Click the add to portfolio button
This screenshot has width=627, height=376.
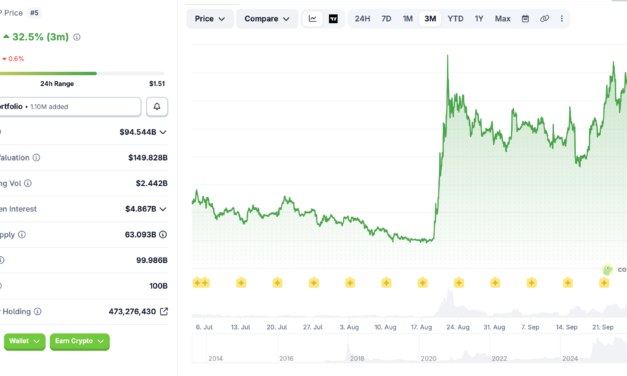click(70, 107)
